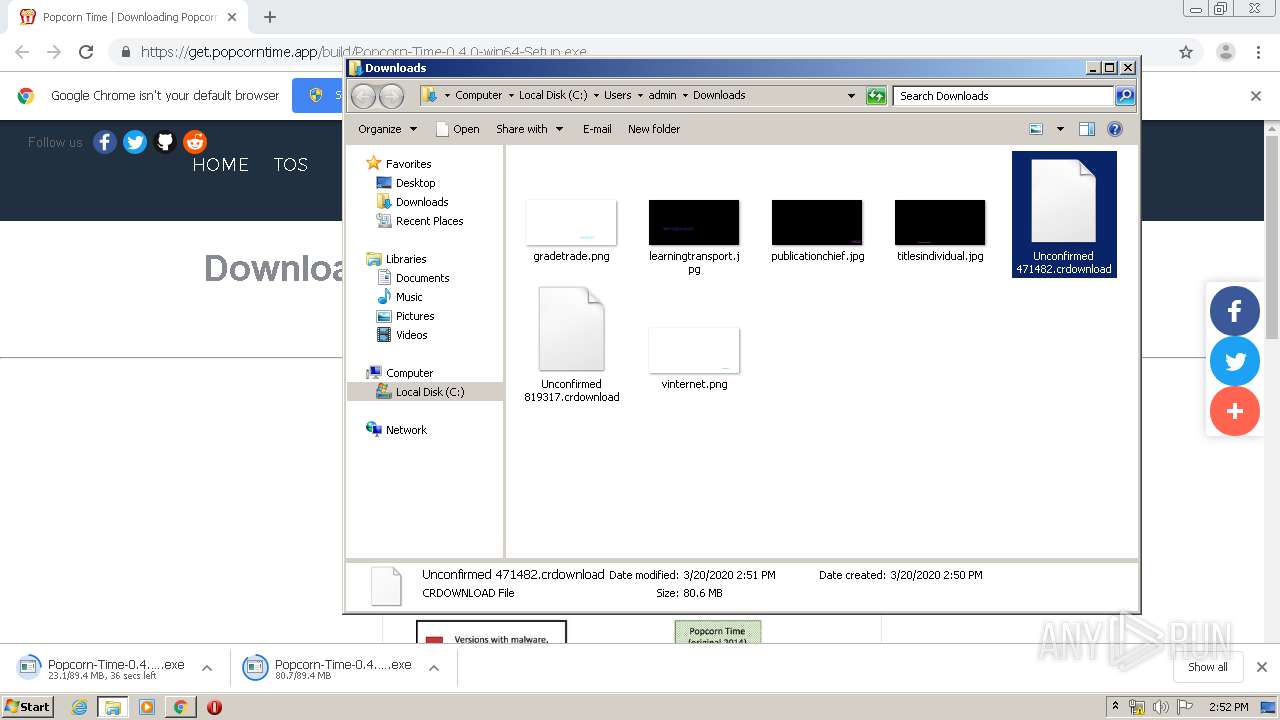
Task: Select publicationchief.jpg file
Action: pyautogui.click(x=817, y=231)
